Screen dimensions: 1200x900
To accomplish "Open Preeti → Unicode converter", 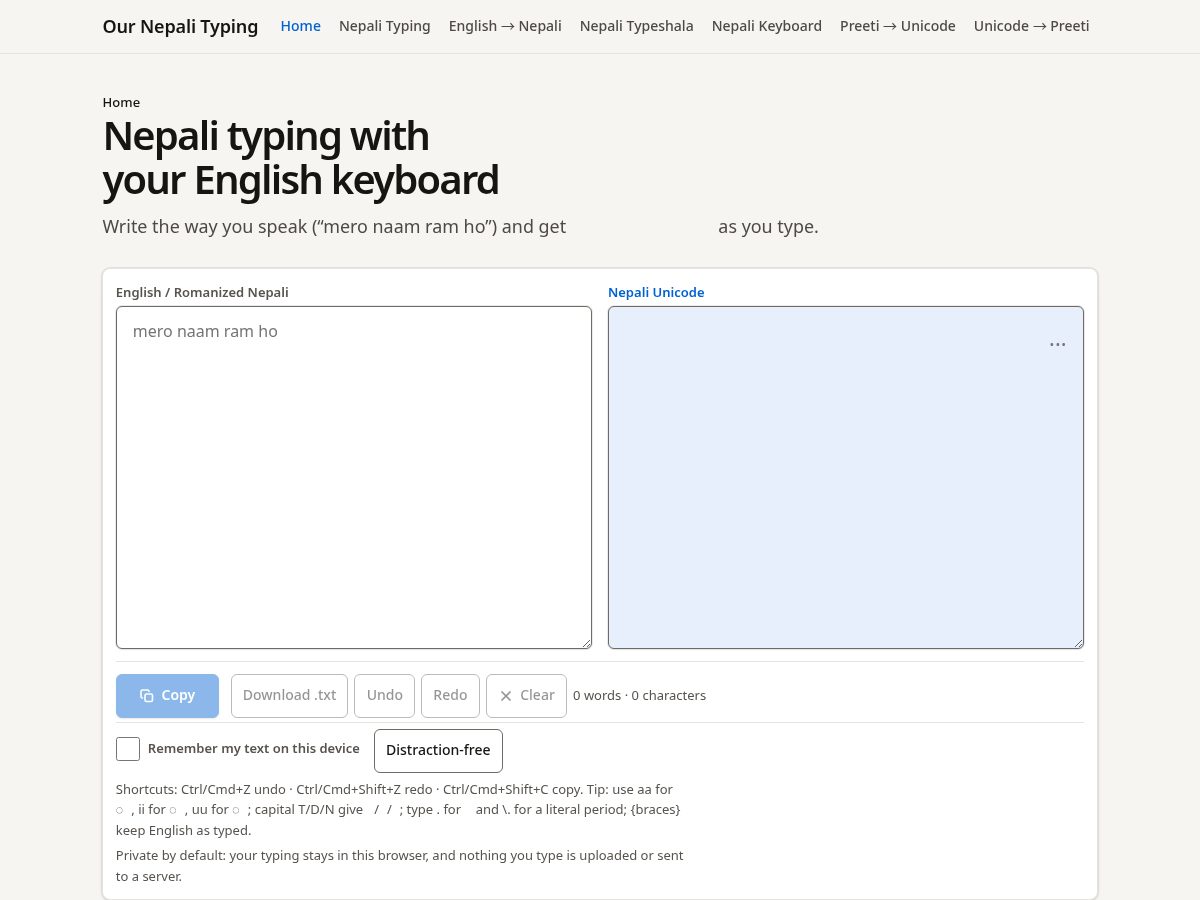I will pos(898,26).
